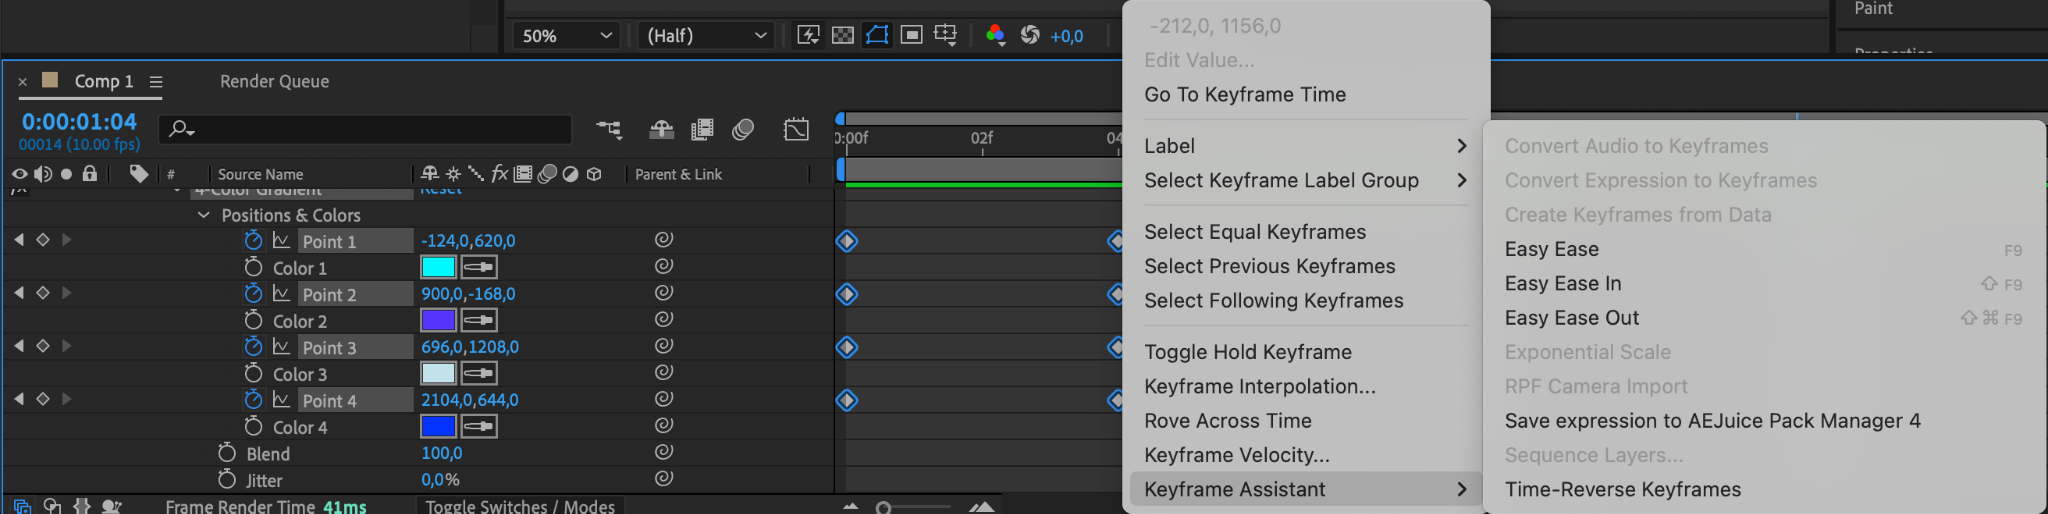Image resolution: width=2048 pixels, height=514 pixels.
Task: Collapse the Positions & Colors group
Action: click(204, 215)
